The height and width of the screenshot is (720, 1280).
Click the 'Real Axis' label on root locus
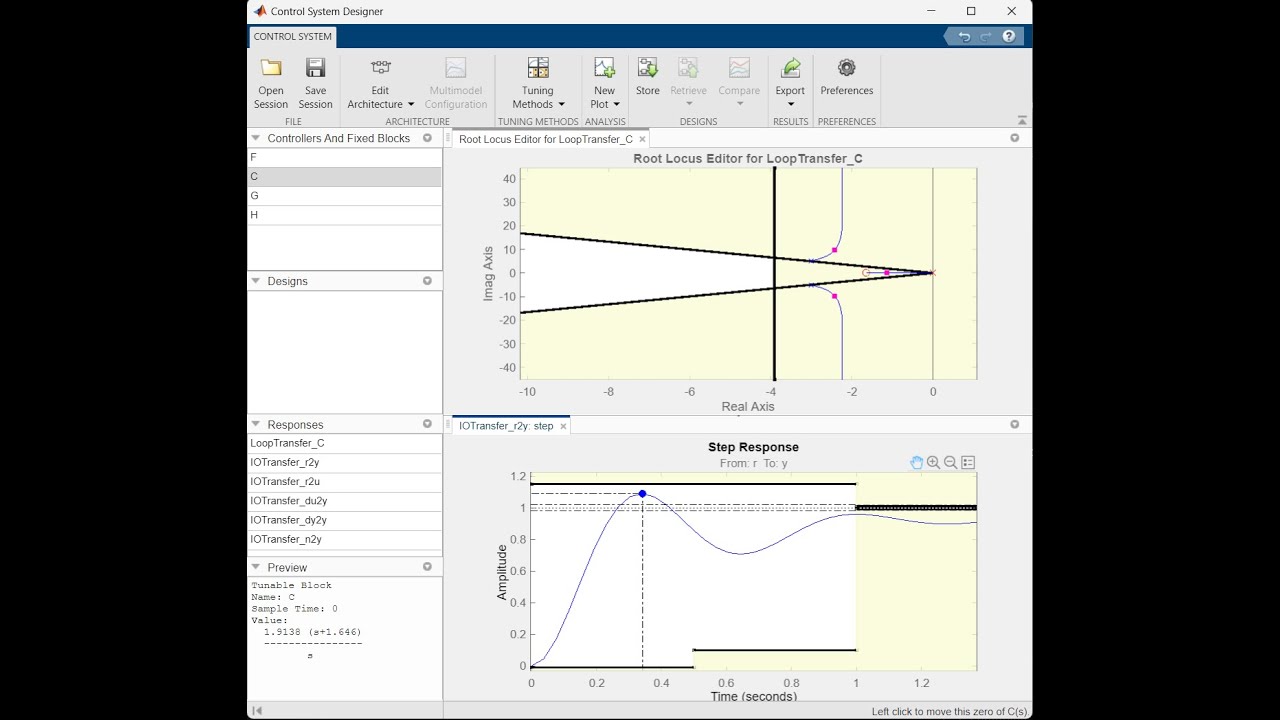(748, 407)
